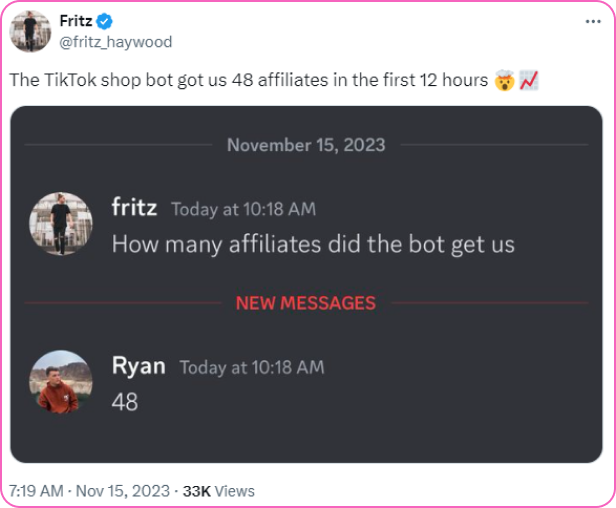Open the Fritz display name profile link

(77, 21)
